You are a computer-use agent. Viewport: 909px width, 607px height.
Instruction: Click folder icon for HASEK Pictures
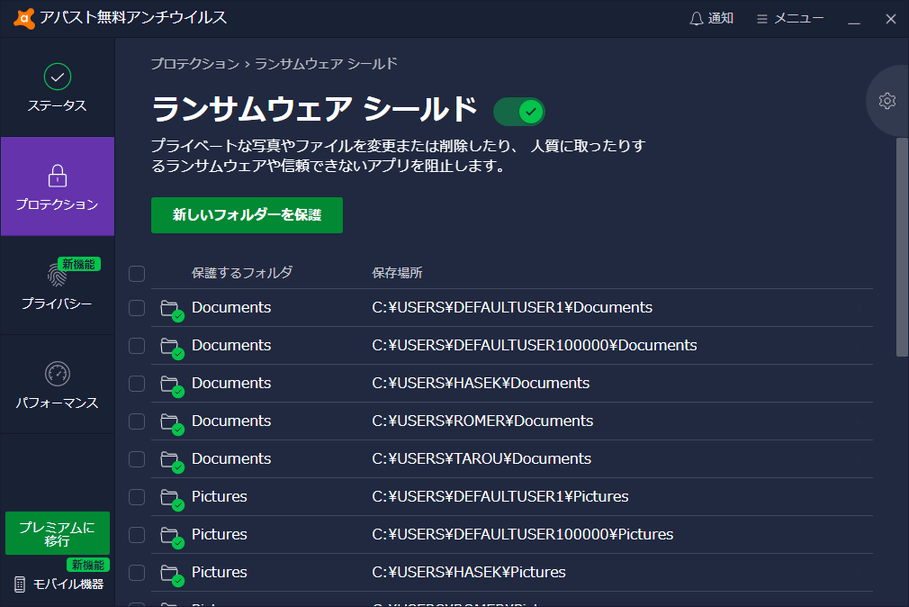click(172, 574)
